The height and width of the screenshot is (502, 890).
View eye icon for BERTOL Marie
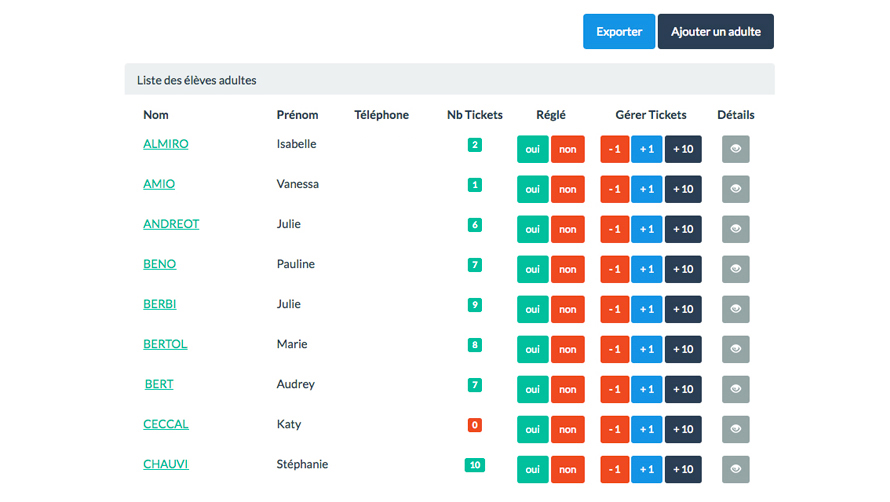pos(735,349)
